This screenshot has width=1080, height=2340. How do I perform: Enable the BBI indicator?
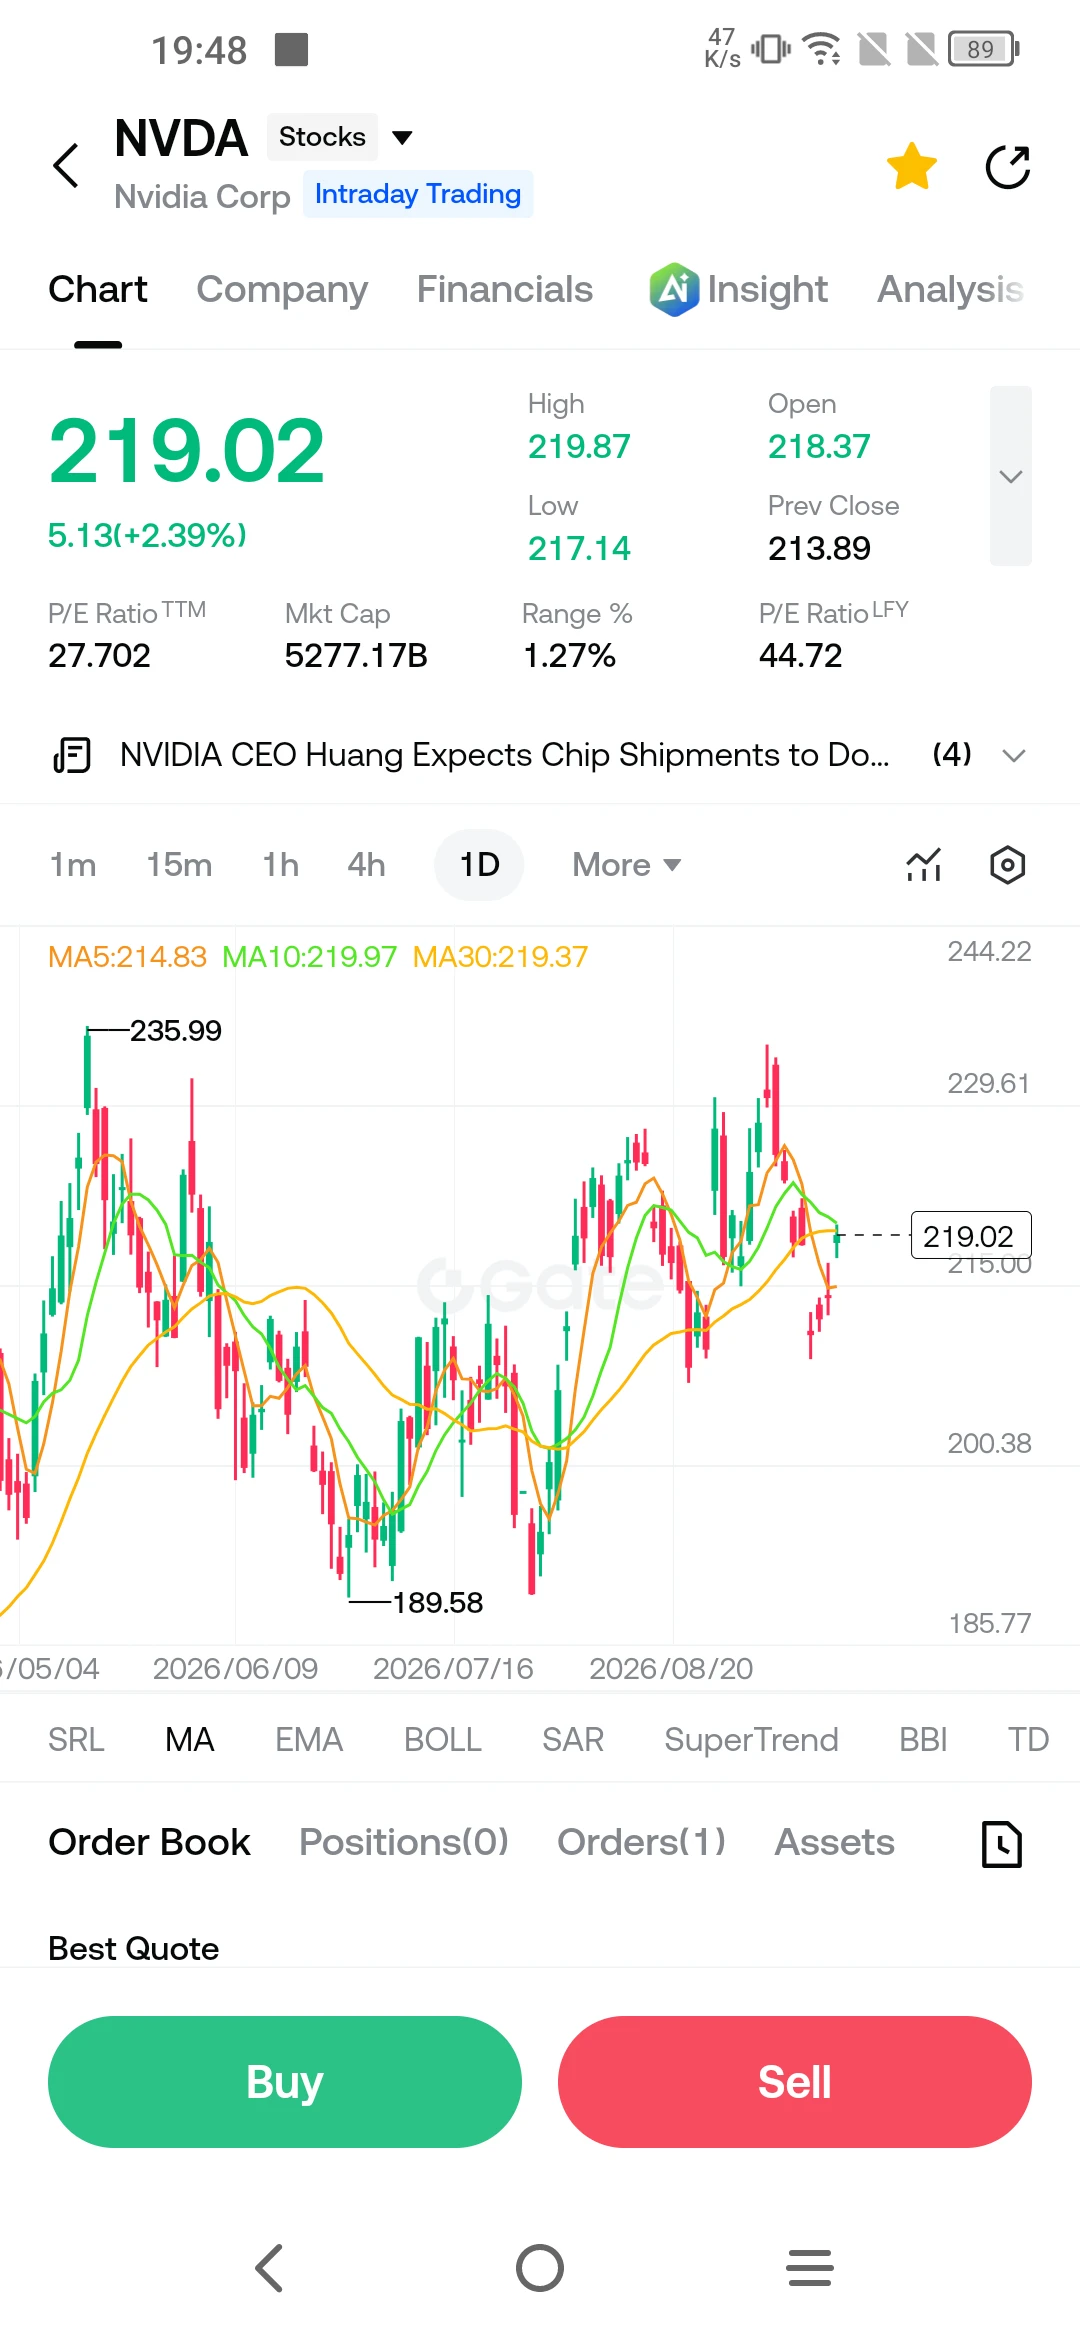click(x=923, y=1740)
